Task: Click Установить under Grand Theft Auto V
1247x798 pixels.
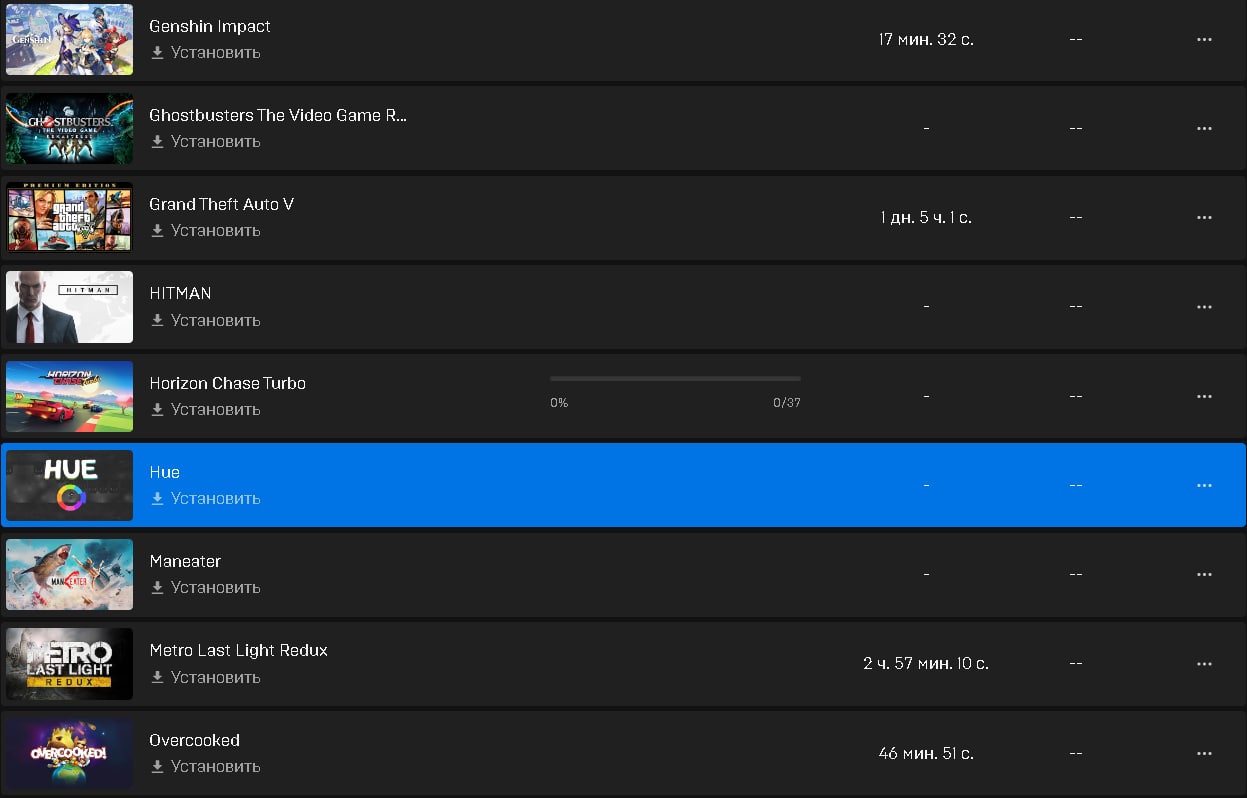Action: point(215,230)
